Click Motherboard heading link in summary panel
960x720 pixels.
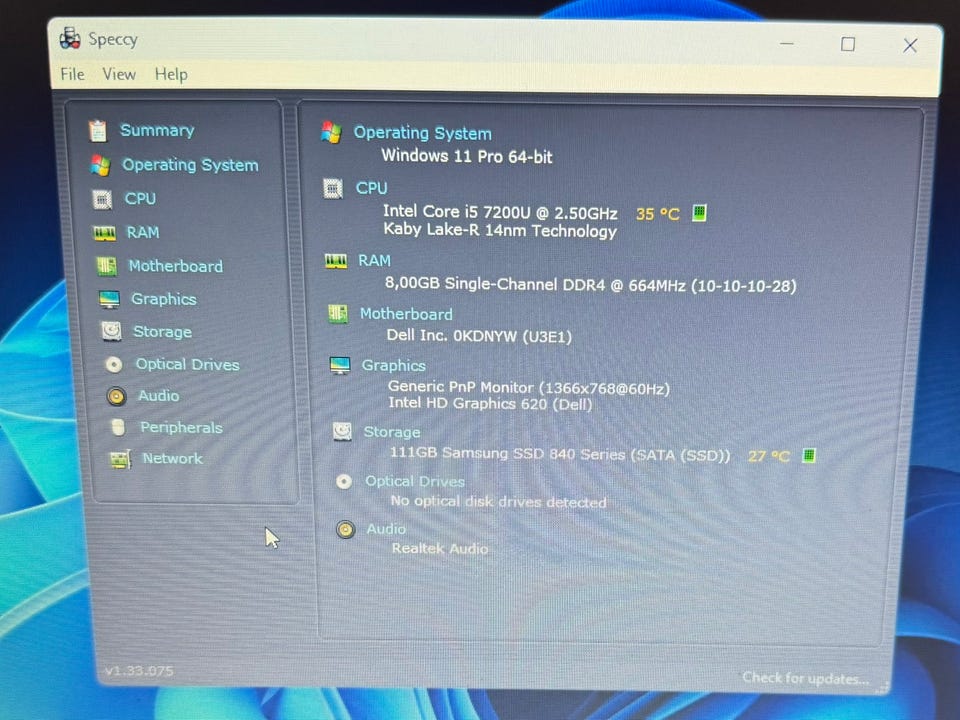[406, 314]
